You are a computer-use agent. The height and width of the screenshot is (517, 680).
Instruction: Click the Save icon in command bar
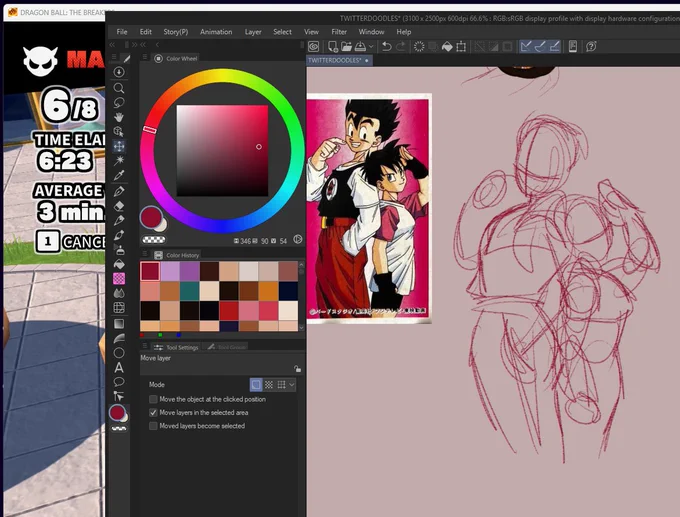coord(360,46)
